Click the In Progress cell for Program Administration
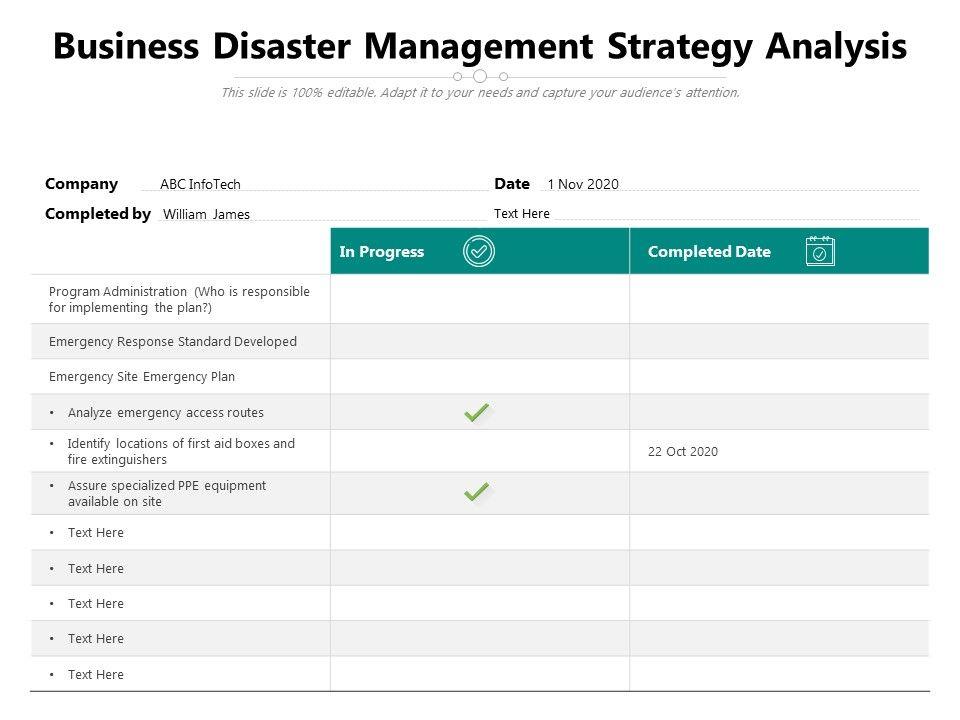This screenshot has width=960, height=720. click(479, 300)
